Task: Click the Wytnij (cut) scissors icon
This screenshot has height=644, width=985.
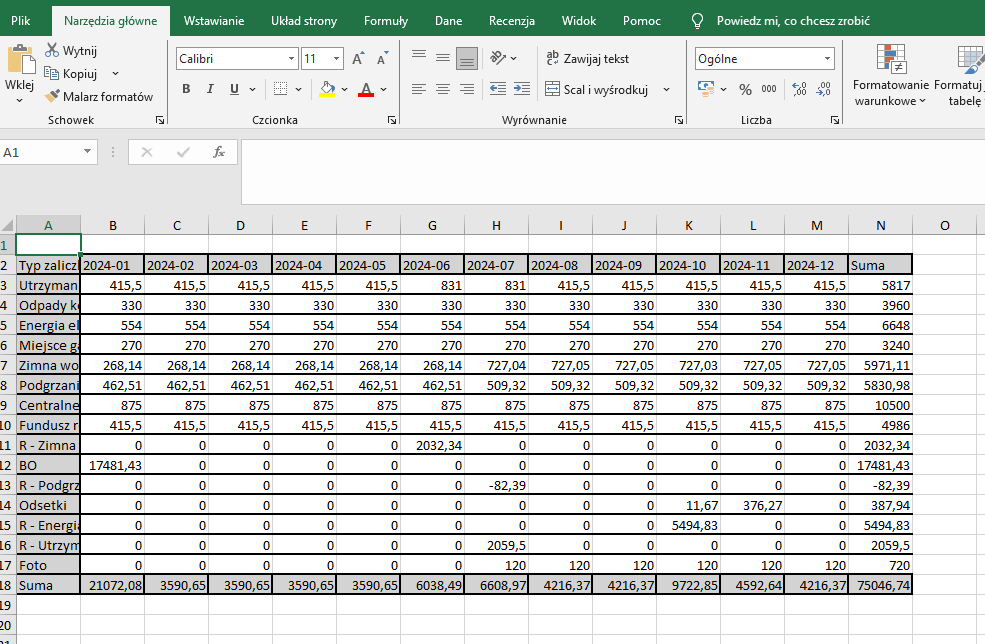Action: tap(52, 51)
